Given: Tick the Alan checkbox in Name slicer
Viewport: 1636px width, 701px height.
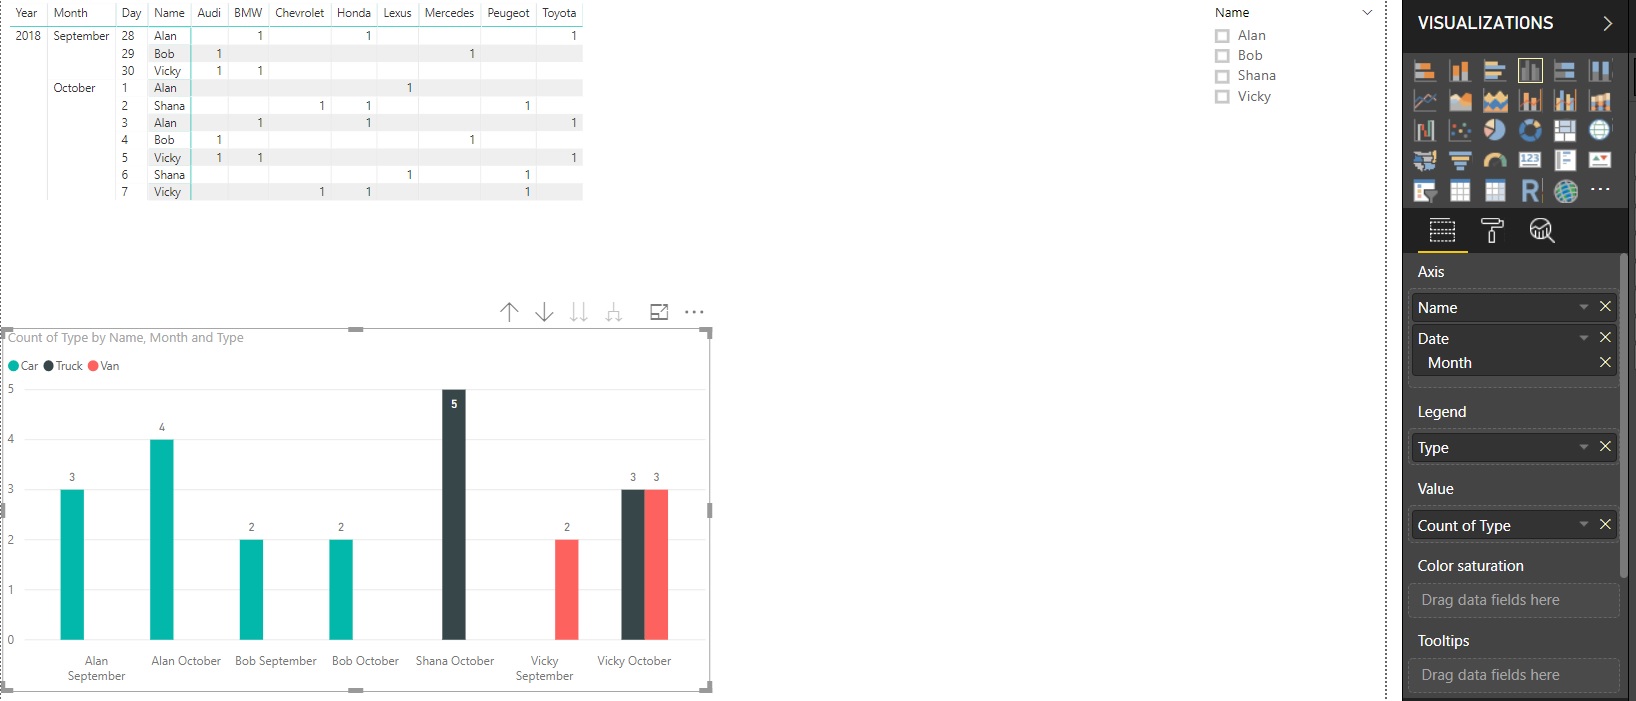Looking at the screenshot, I should (1222, 36).
